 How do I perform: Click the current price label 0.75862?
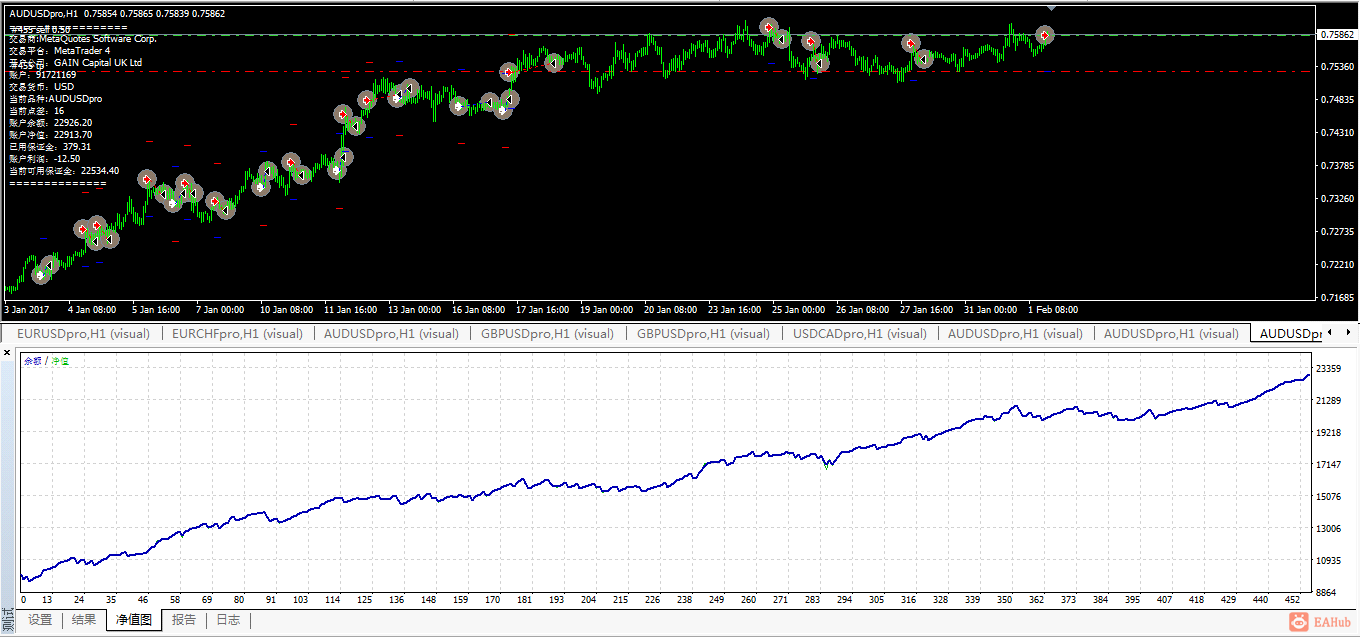pos(1338,34)
